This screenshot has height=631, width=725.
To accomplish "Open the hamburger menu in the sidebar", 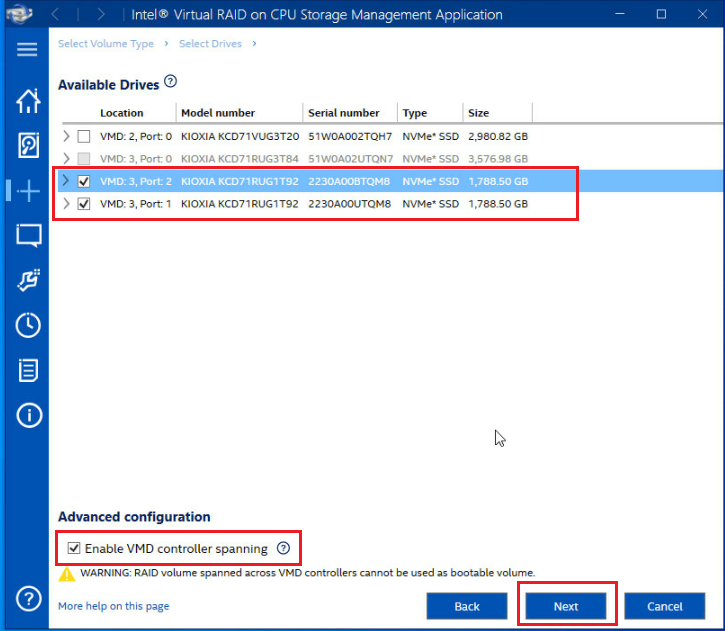I will coord(27,49).
